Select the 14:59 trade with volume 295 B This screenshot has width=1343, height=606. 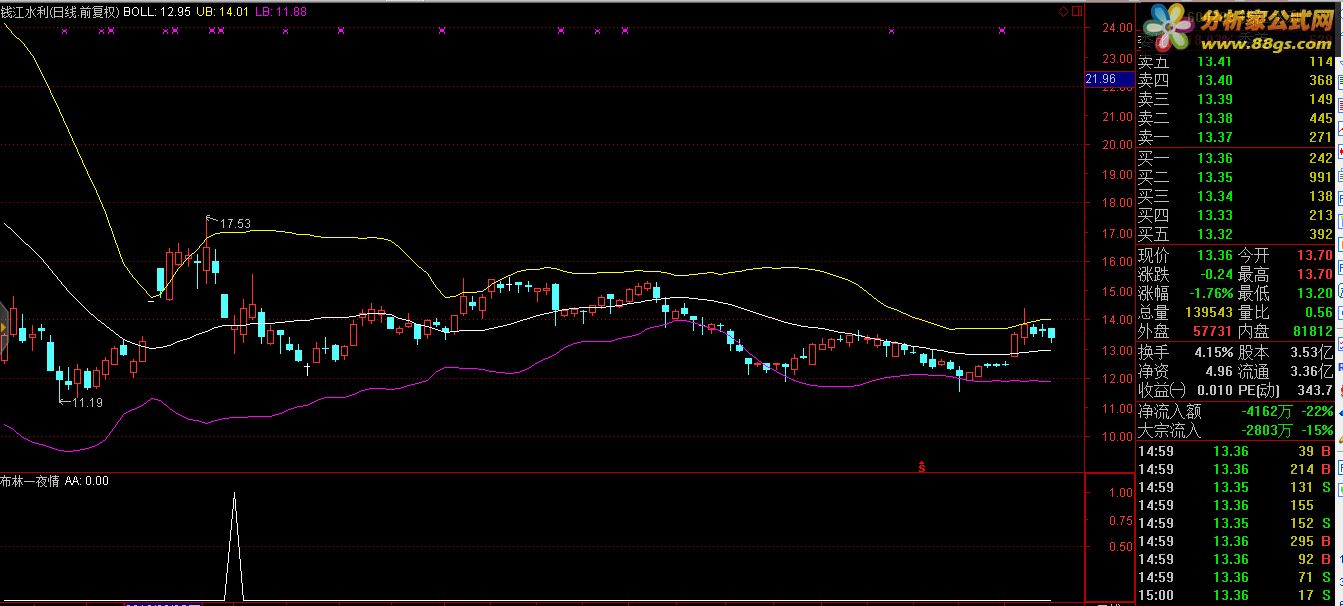pos(1236,541)
